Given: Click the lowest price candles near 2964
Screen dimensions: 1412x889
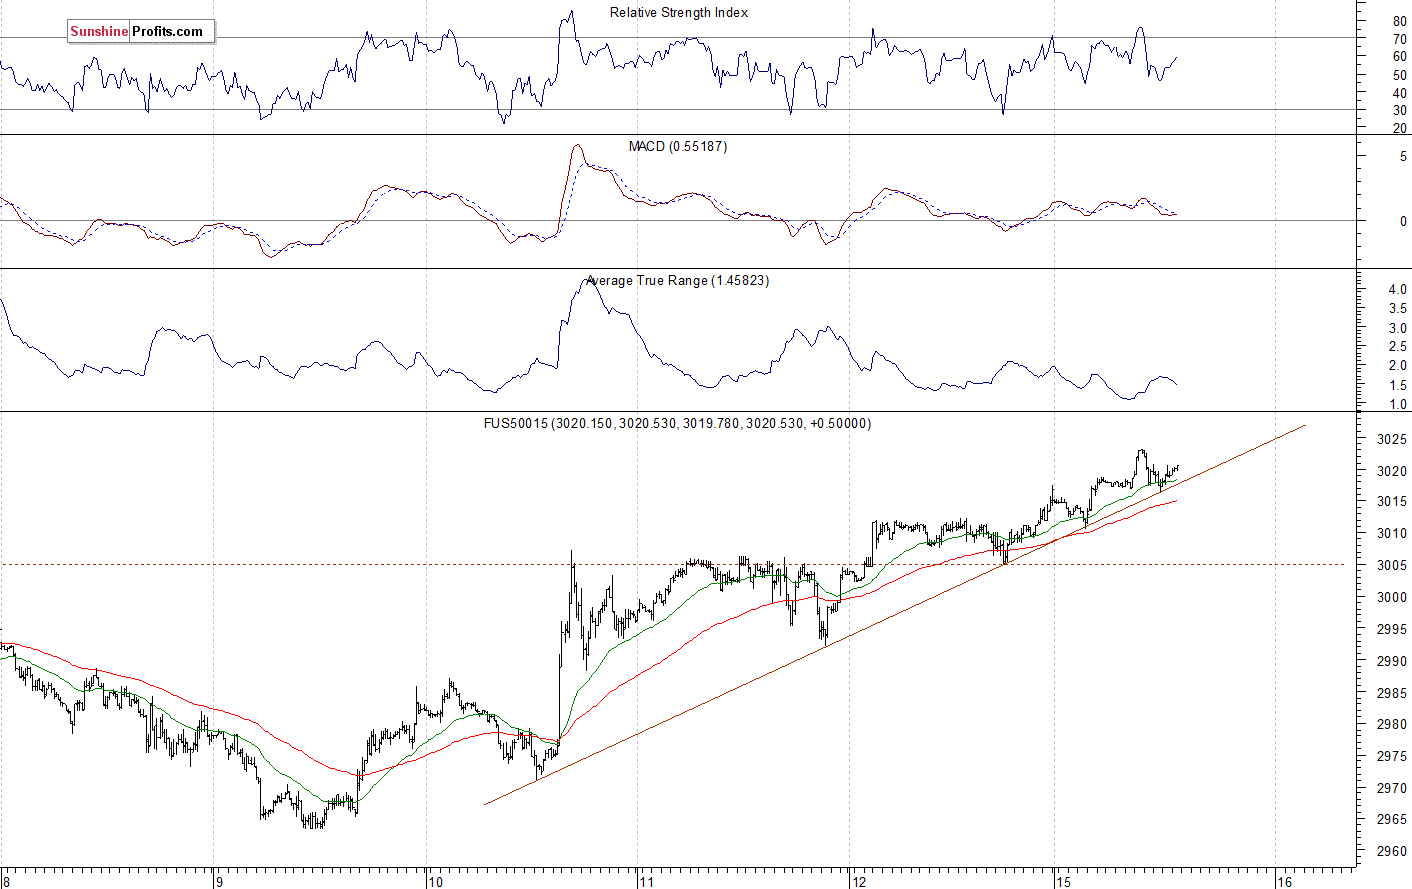Looking at the screenshot, I should point(313,821).
